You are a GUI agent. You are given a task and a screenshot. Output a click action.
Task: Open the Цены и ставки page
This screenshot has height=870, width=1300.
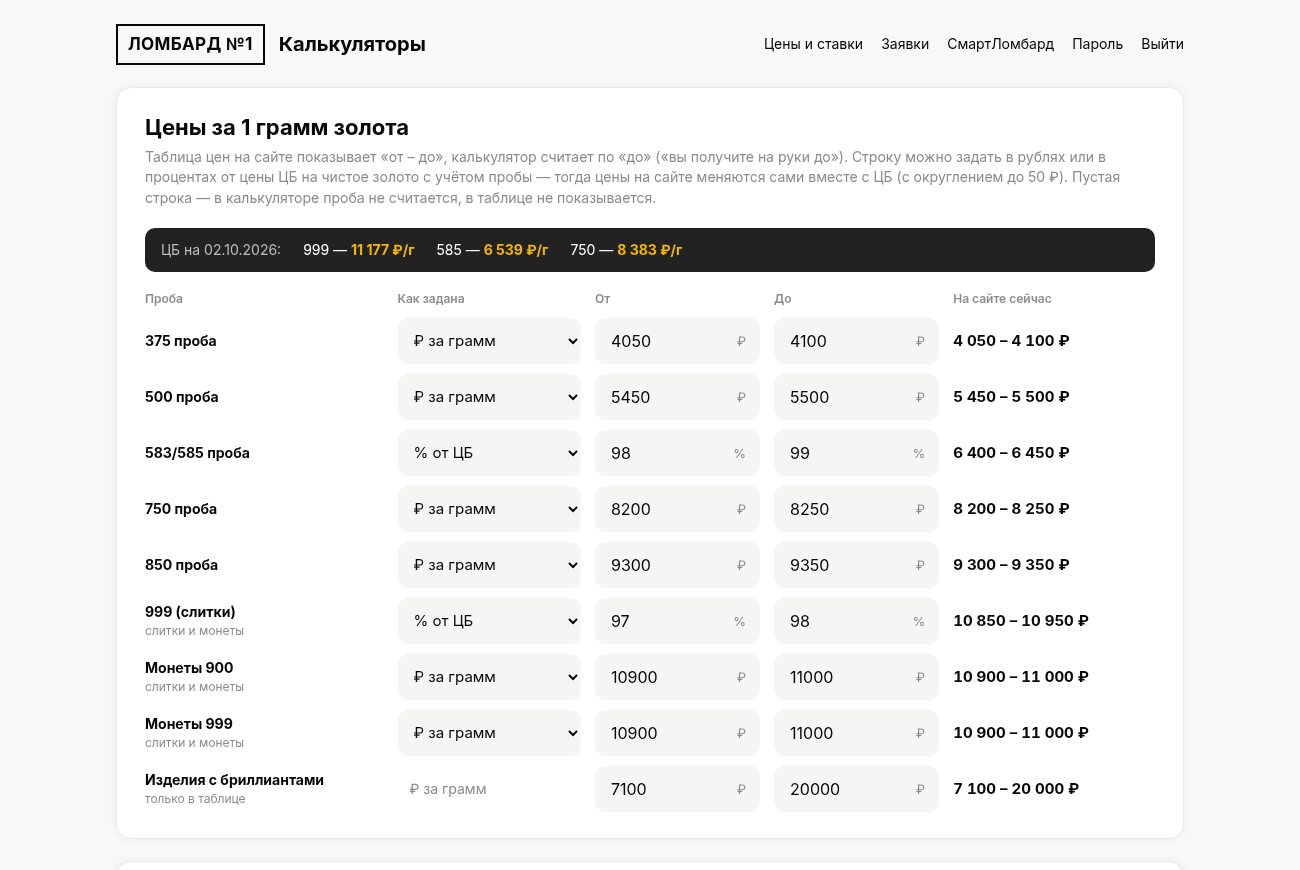pos(813,44)
